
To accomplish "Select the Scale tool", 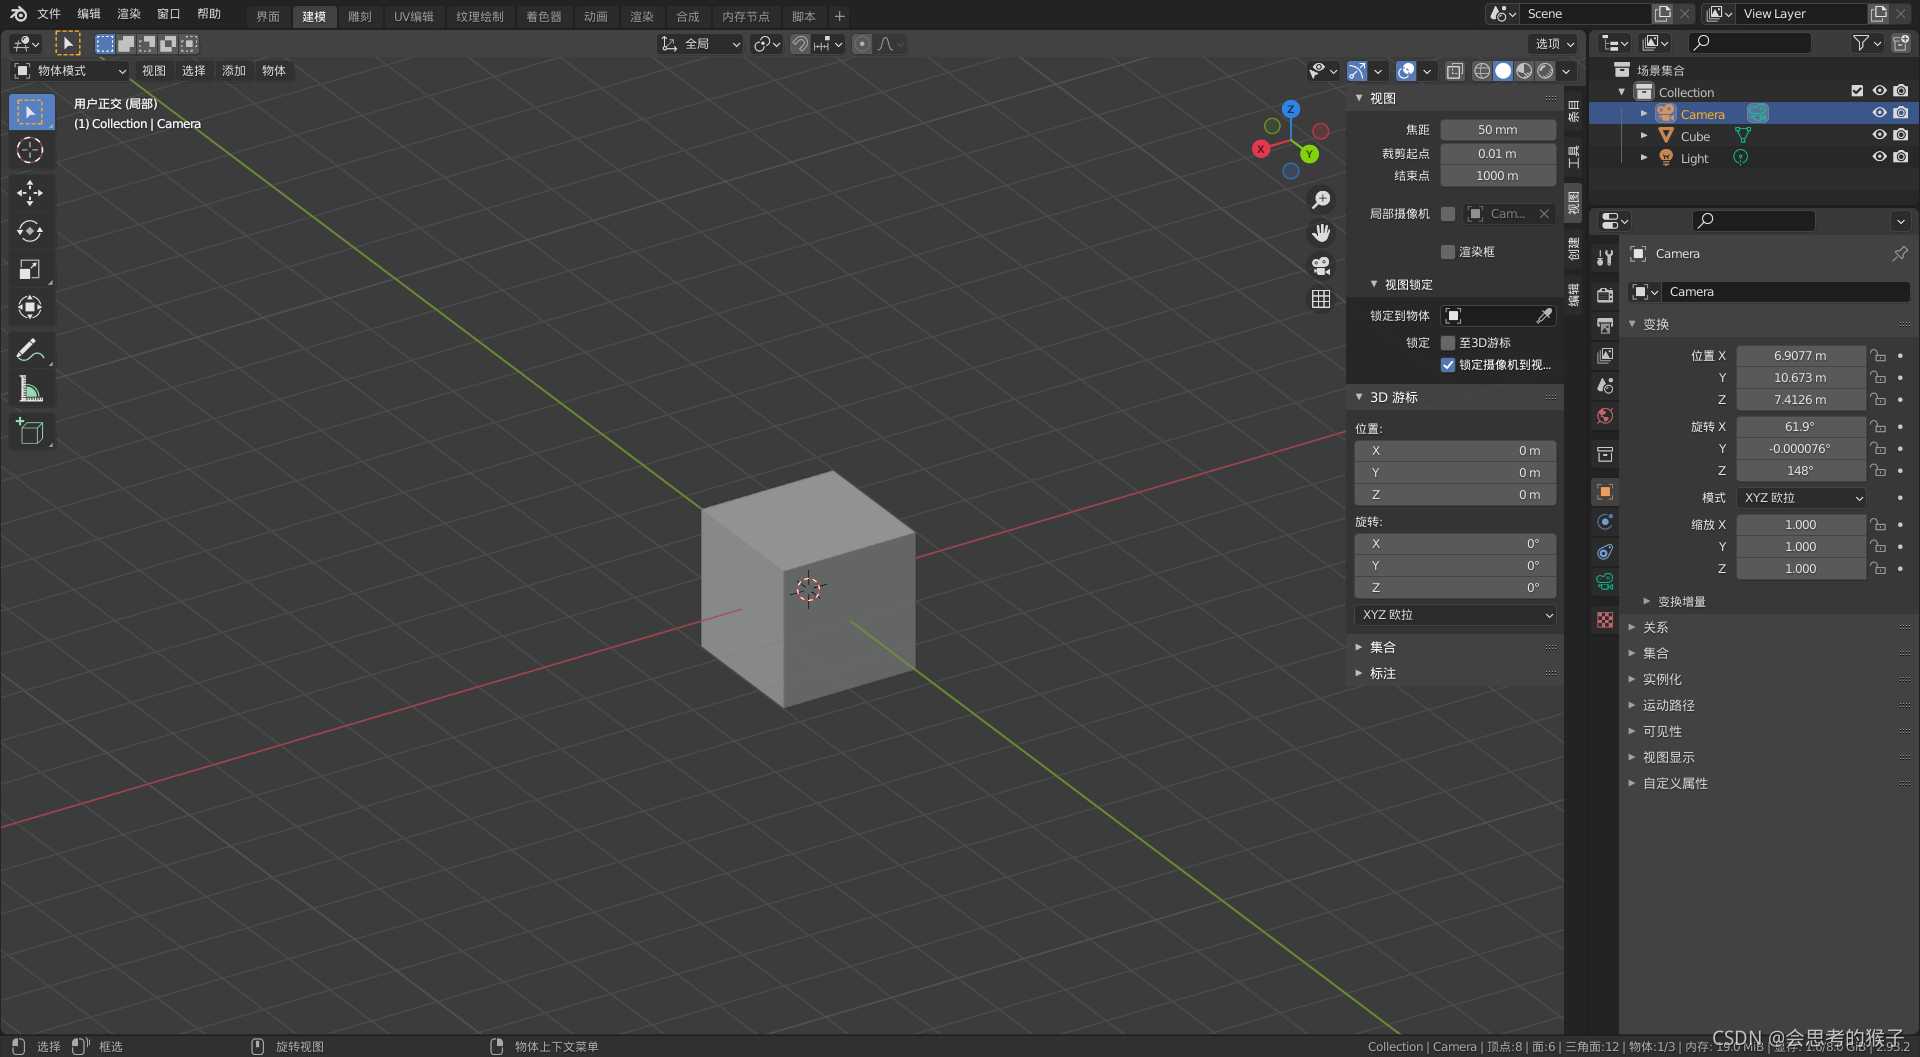I will [x=30, y=269].
